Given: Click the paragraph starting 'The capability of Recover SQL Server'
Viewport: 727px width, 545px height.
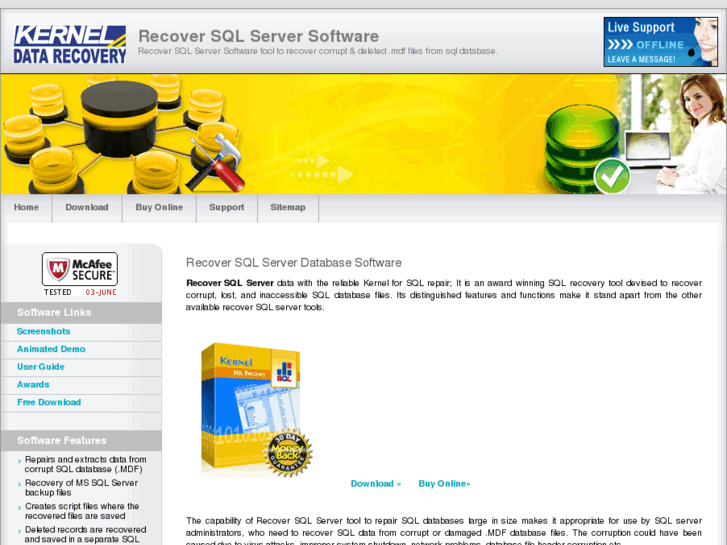Looking at the screenshot, I should pos(444,532).
